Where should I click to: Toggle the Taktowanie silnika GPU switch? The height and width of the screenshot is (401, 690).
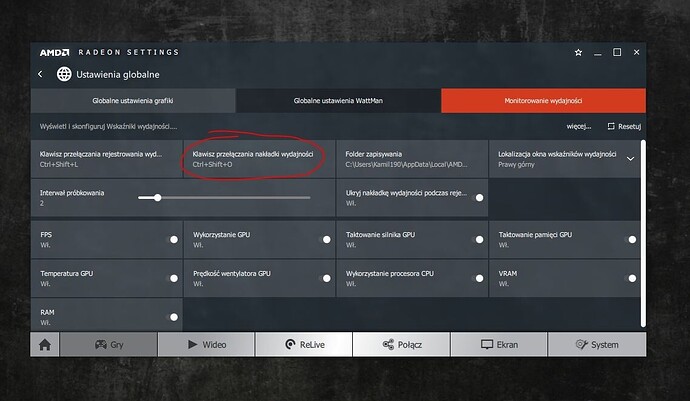coord(477,239)
